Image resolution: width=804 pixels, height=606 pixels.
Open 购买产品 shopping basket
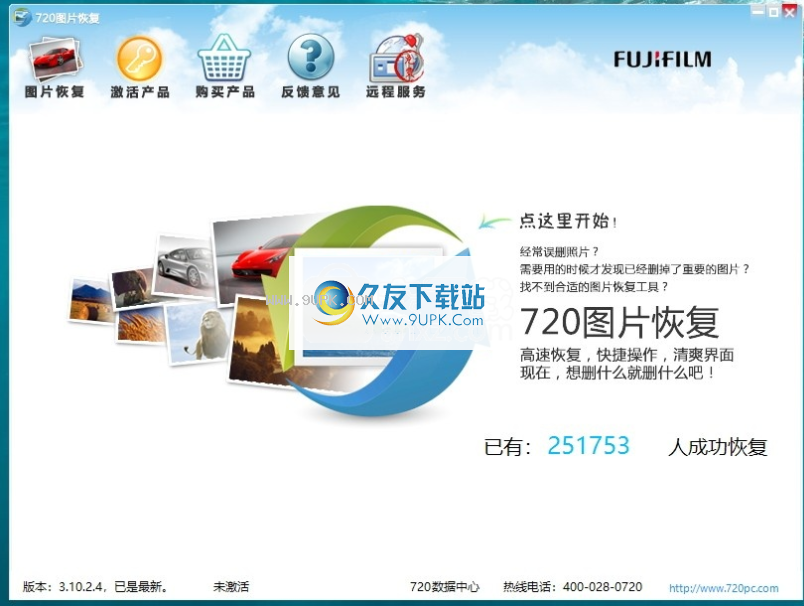[225, 67]
